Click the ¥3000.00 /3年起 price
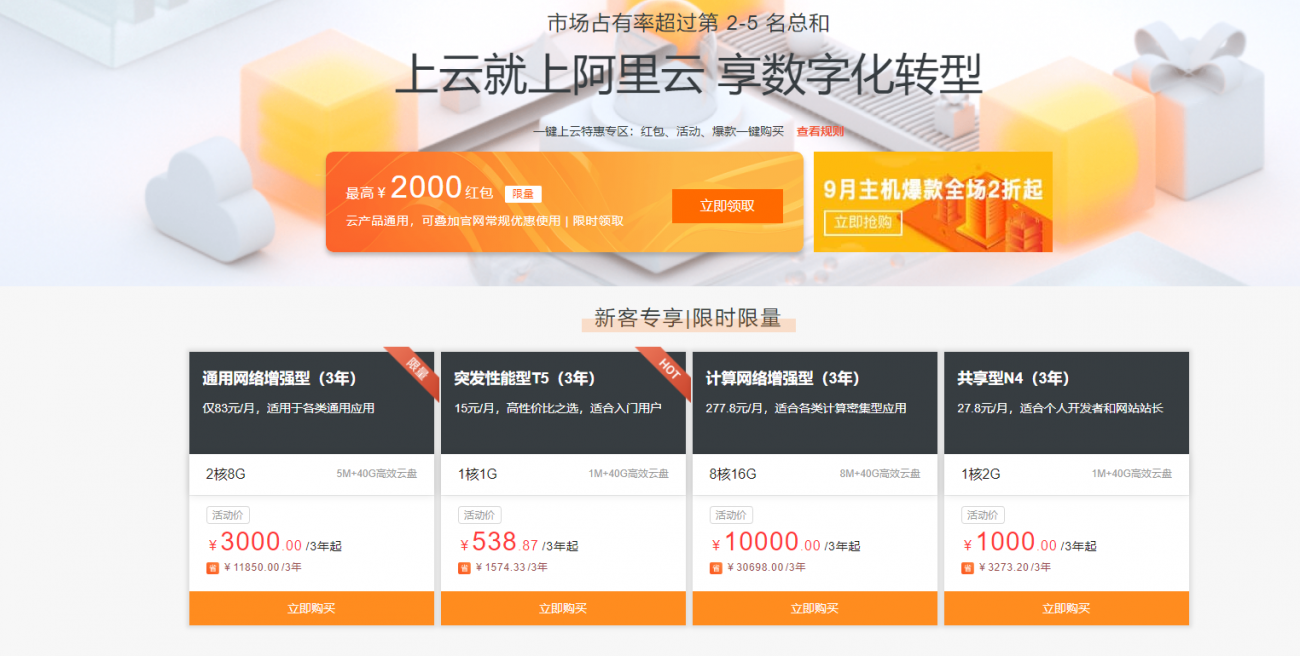The width and height of the screenshot is (1300, 656). 275,543
